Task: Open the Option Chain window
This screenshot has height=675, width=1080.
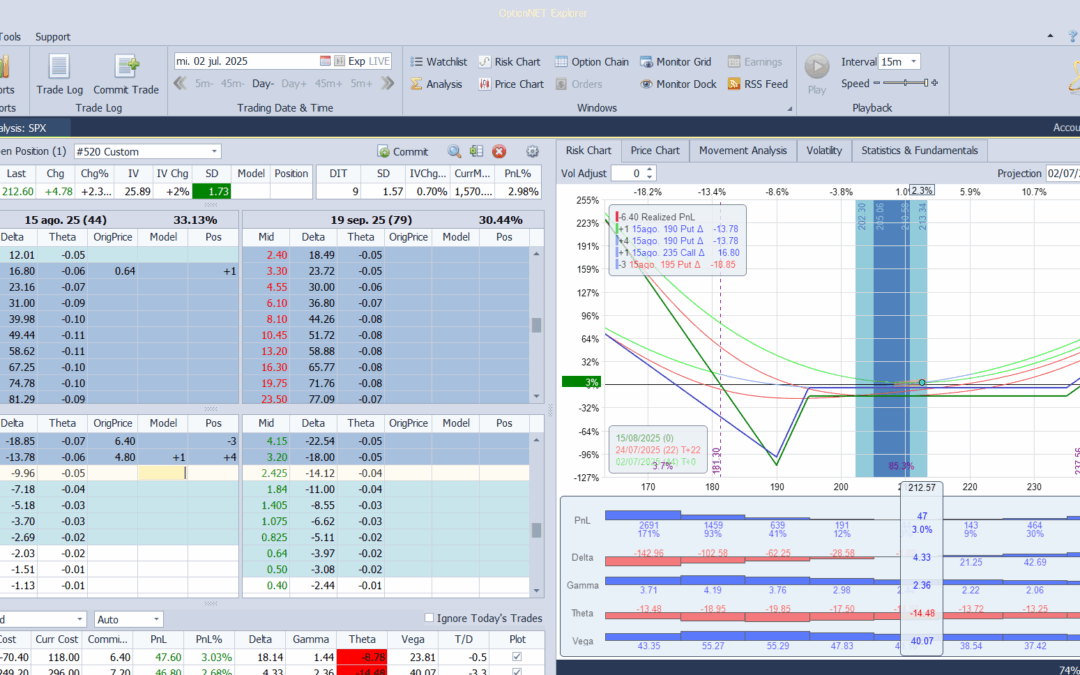Action: tap(592, 61)
